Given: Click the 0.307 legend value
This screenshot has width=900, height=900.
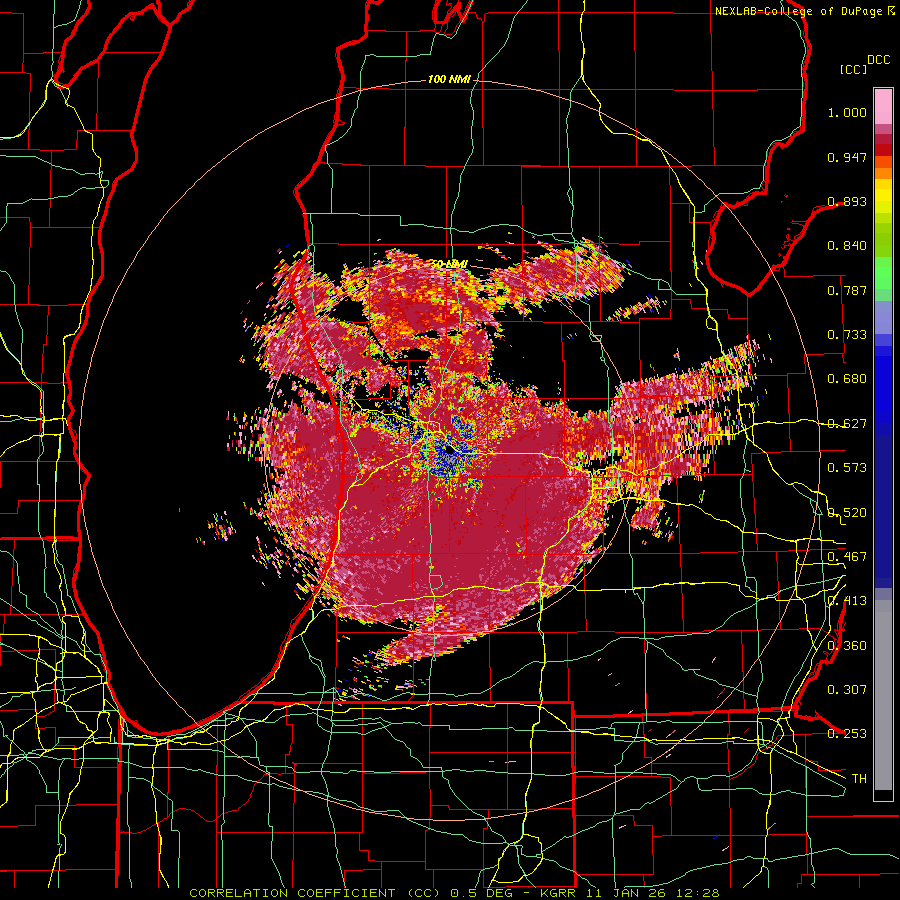Looking at the screenshot, I should click(847, 690).
